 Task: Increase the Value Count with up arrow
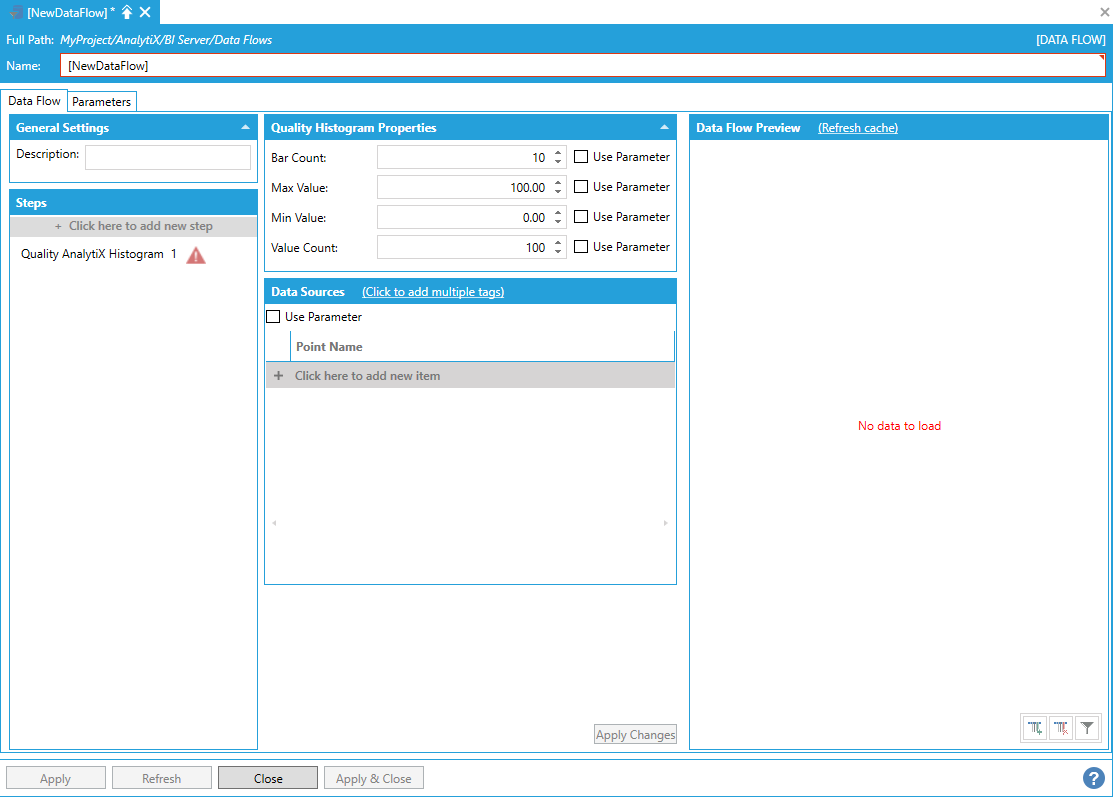click(557, 242)
